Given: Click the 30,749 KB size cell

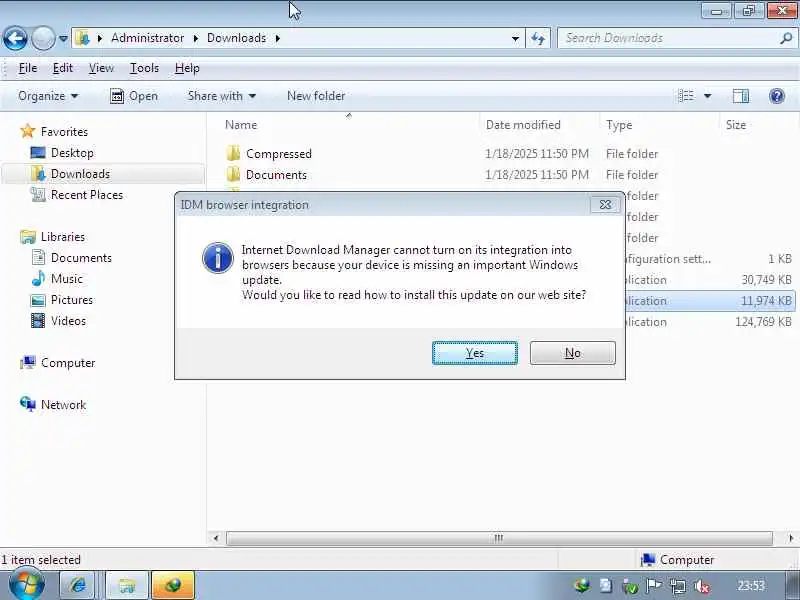Looking at the screenshot, I should [766, 280].
